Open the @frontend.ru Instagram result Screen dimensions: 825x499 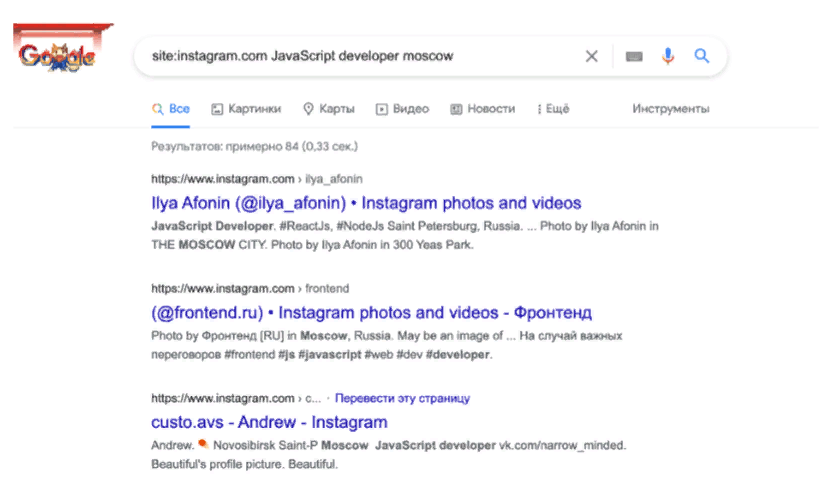coord(371,312)
